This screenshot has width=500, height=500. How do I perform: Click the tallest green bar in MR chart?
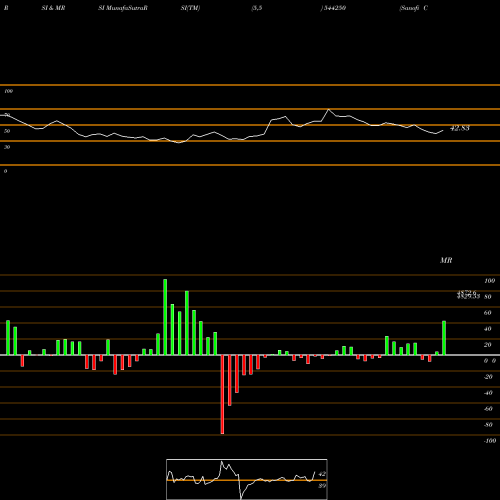coord(165,317)
